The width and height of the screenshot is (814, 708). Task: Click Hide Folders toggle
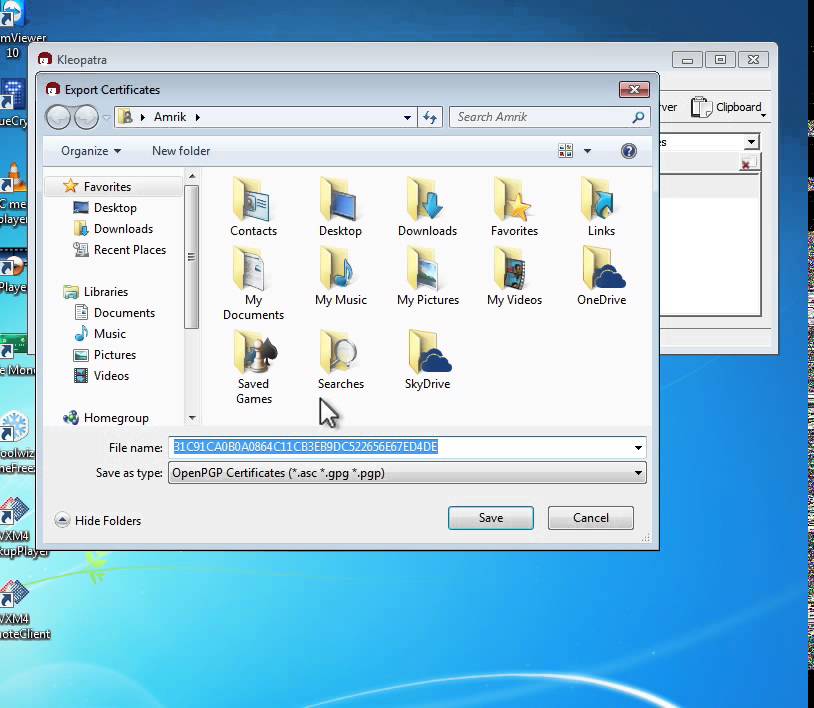pyautogui.click(x=98, y=520)
